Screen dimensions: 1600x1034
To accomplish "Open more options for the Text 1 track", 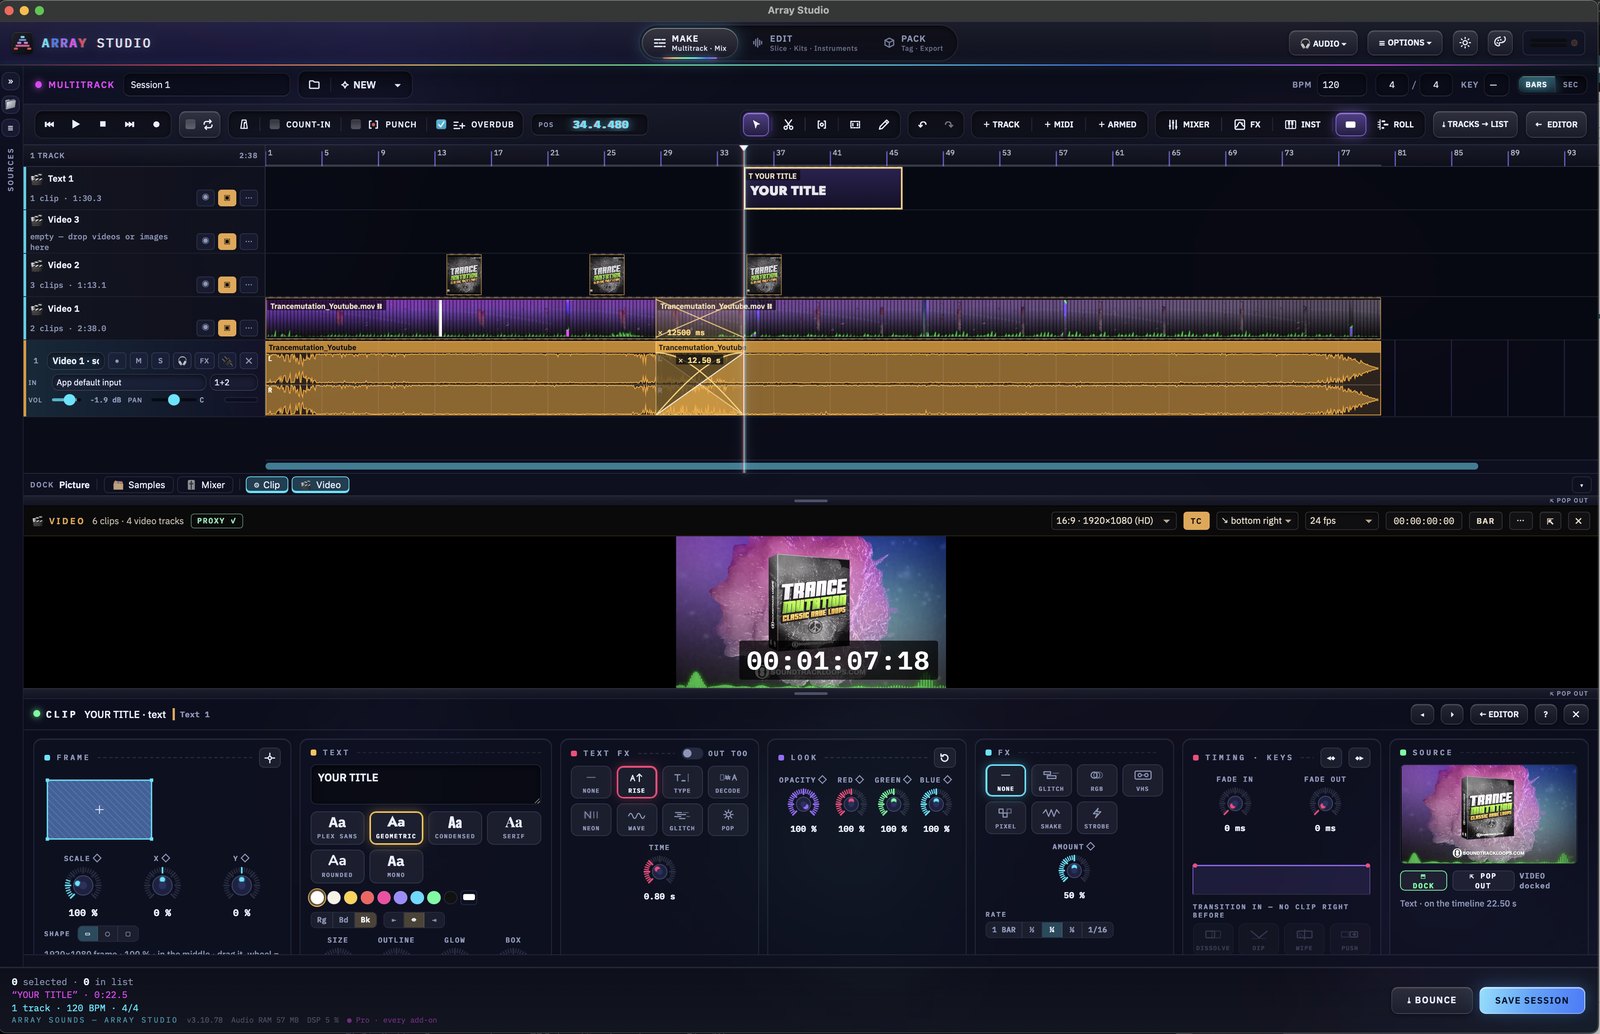I will [249, 198].
